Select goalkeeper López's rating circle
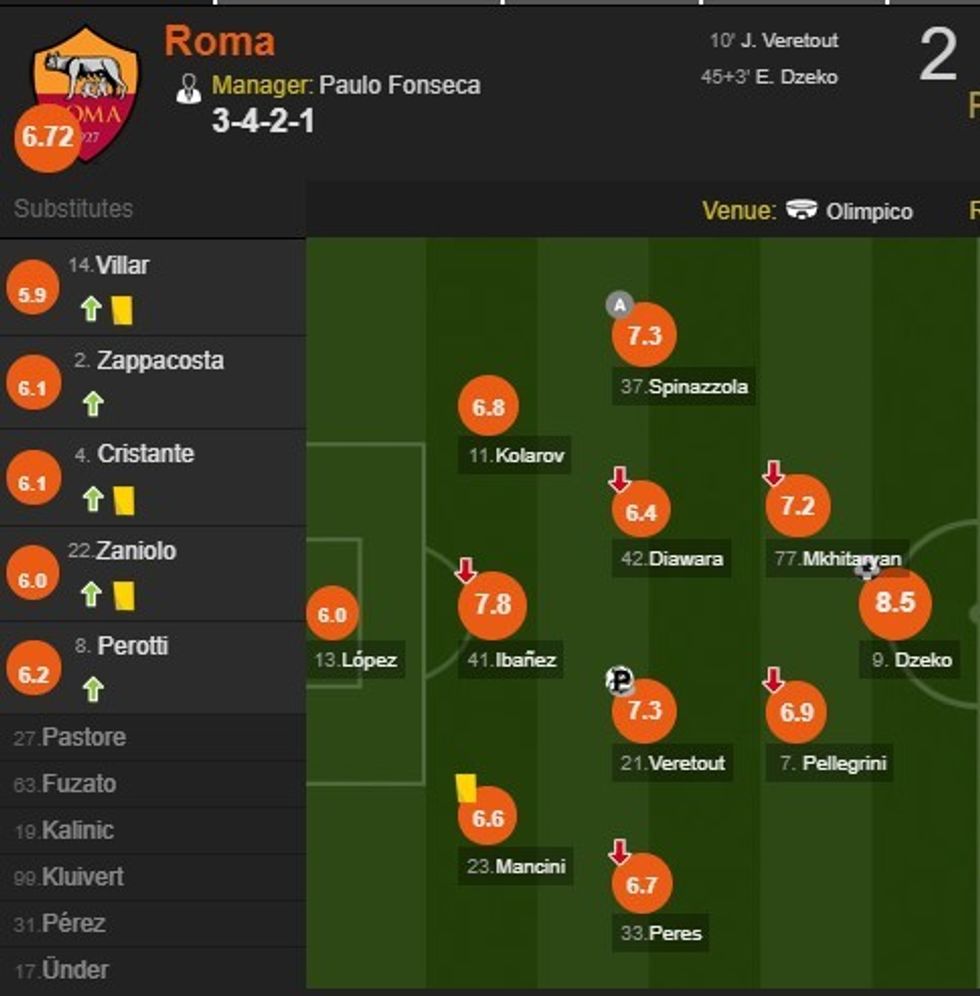The height and width of the screenshot is (996, 980). 332,615
